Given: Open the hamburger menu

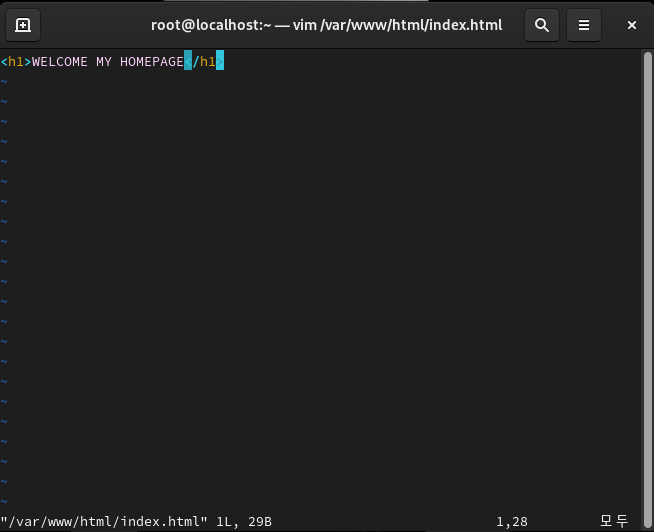Looking at the screenshot, I should pyautogui.click(x=584, y=25).
